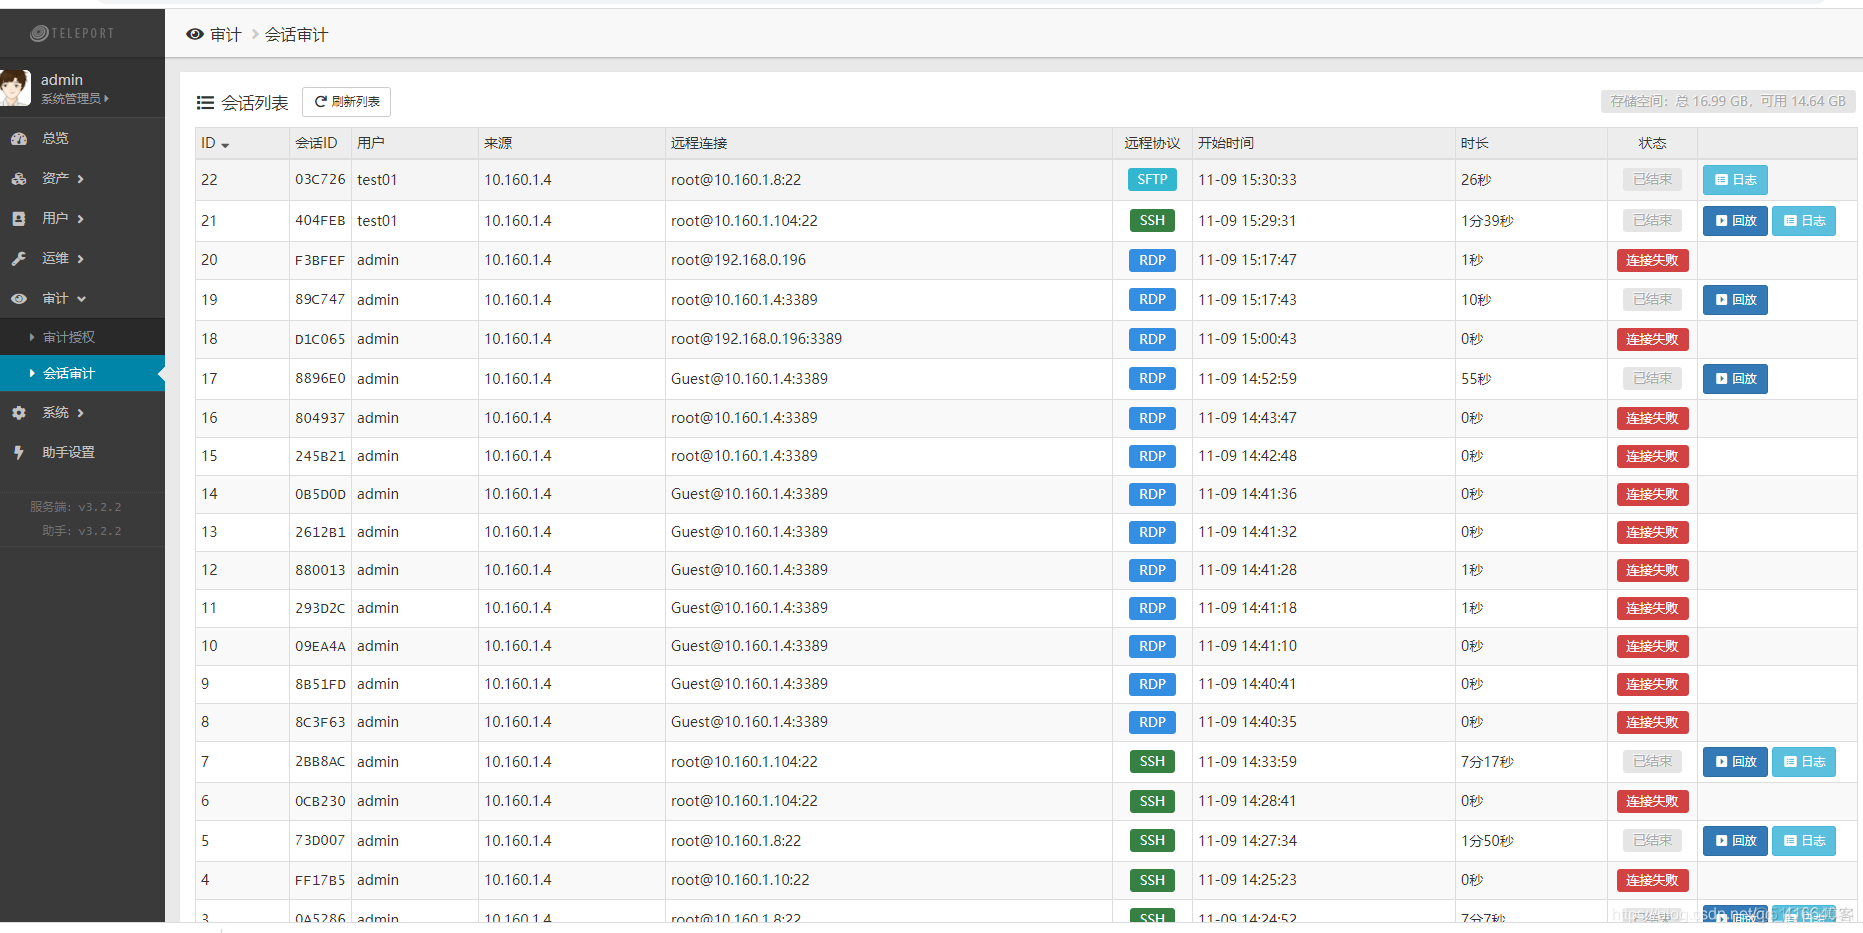Expand the 运维 menu in sidebar
Screen dimensions: 1863x933
click(x=62, y=258)
